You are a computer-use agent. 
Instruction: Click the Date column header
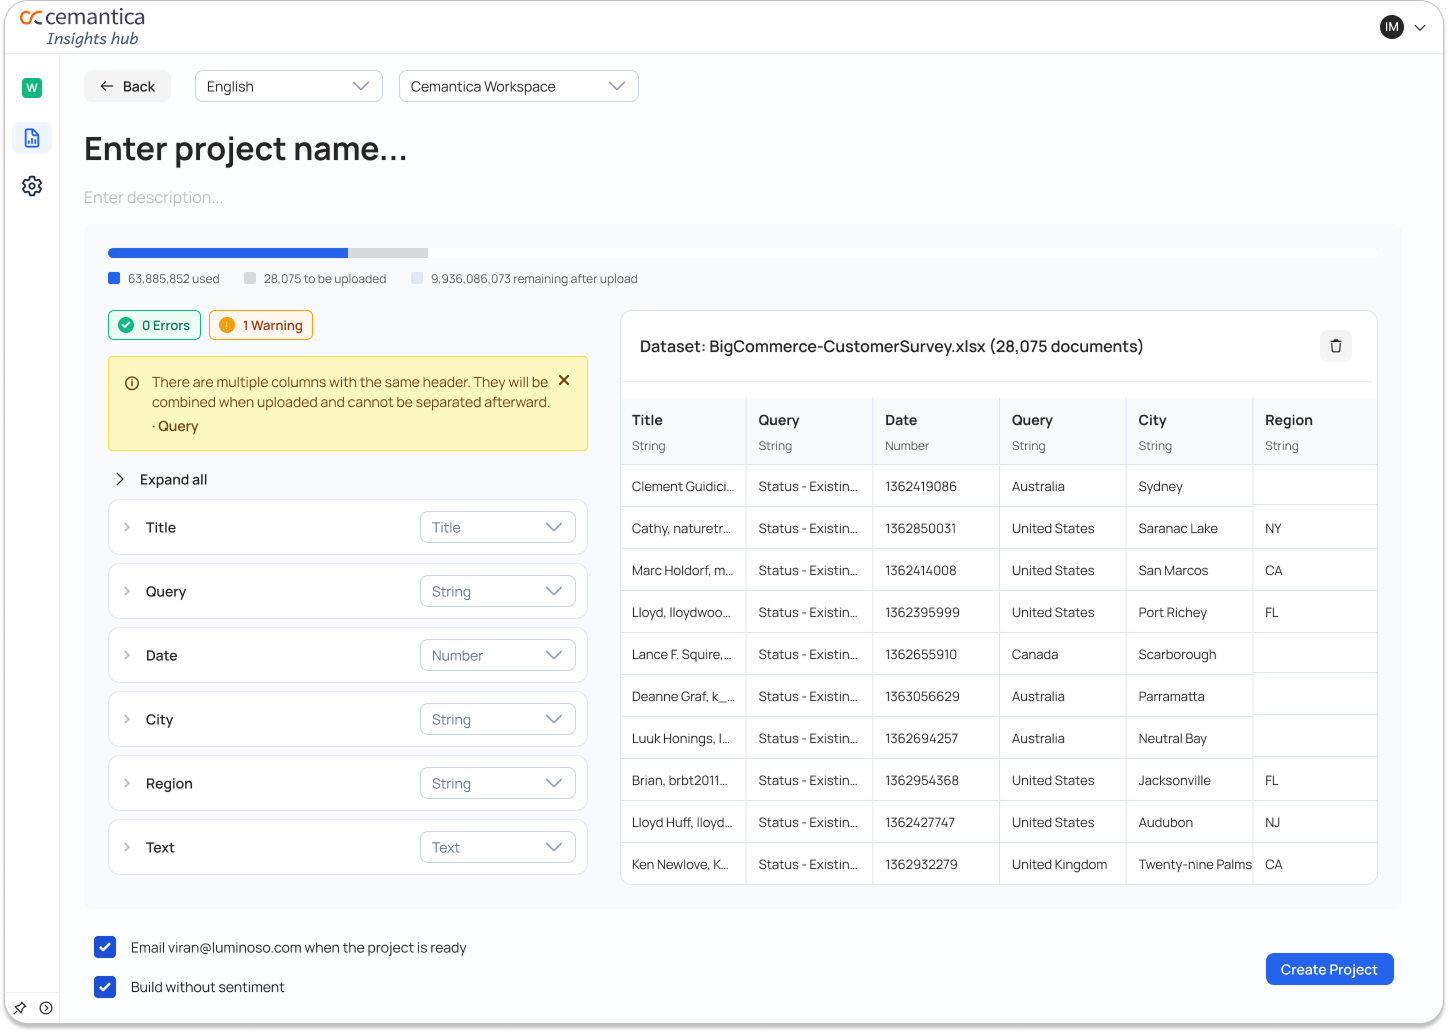click(936, 431)
